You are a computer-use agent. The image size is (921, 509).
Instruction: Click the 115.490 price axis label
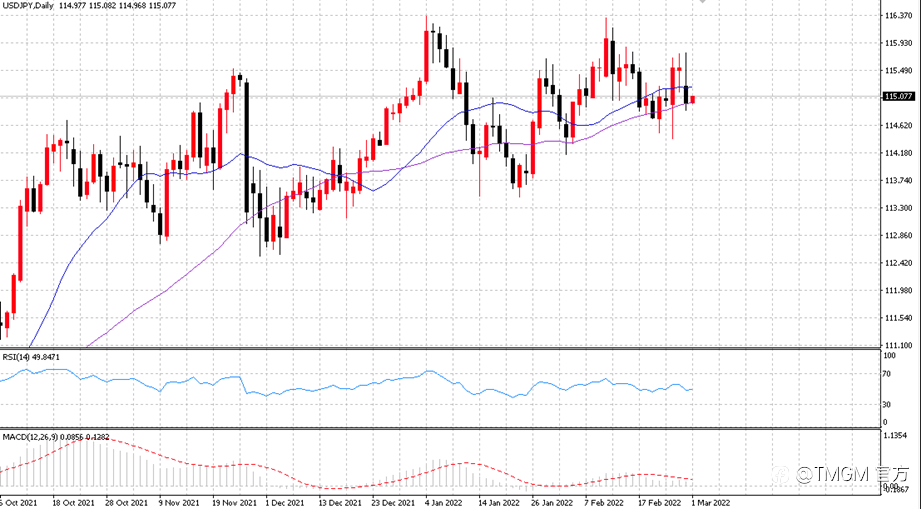[899, 71]
